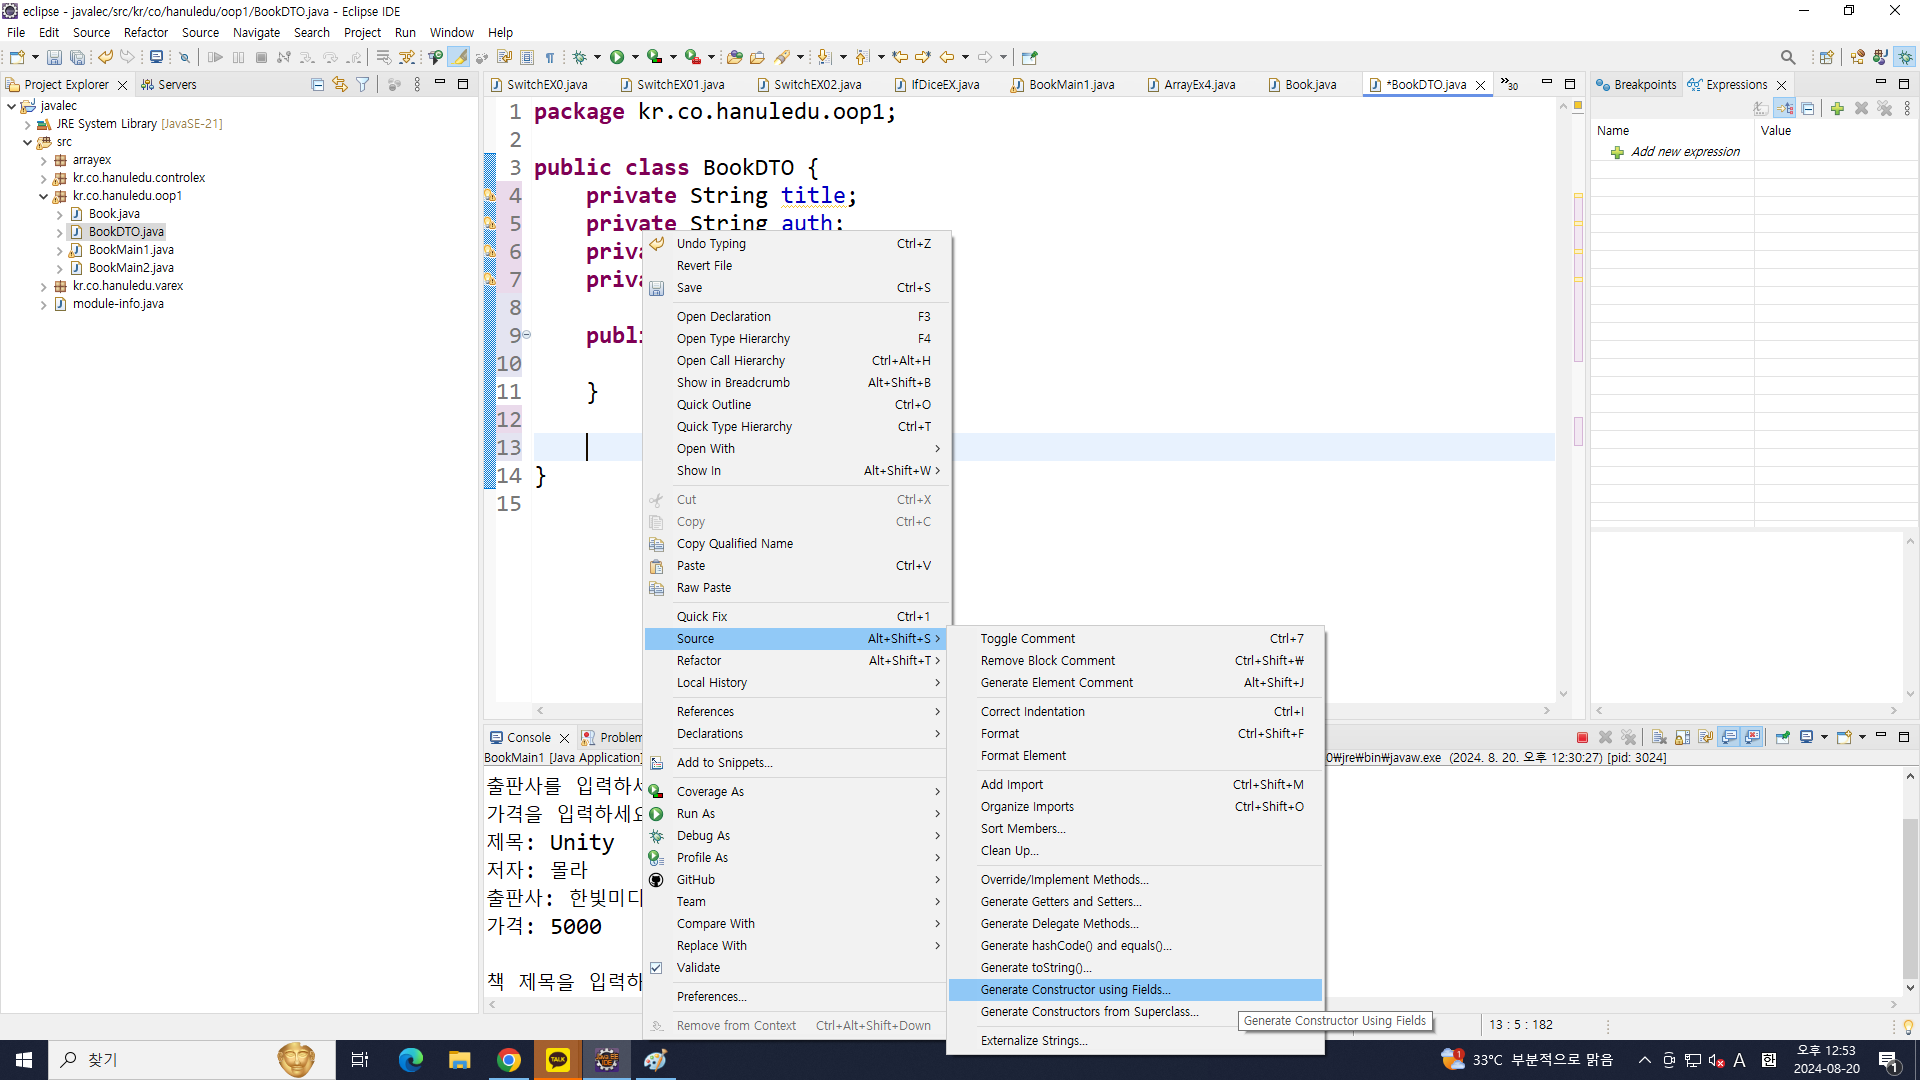Choose Generate Constructor using Fields
Viewport: 1920px width, 1080px height.
pos(1075,990)
